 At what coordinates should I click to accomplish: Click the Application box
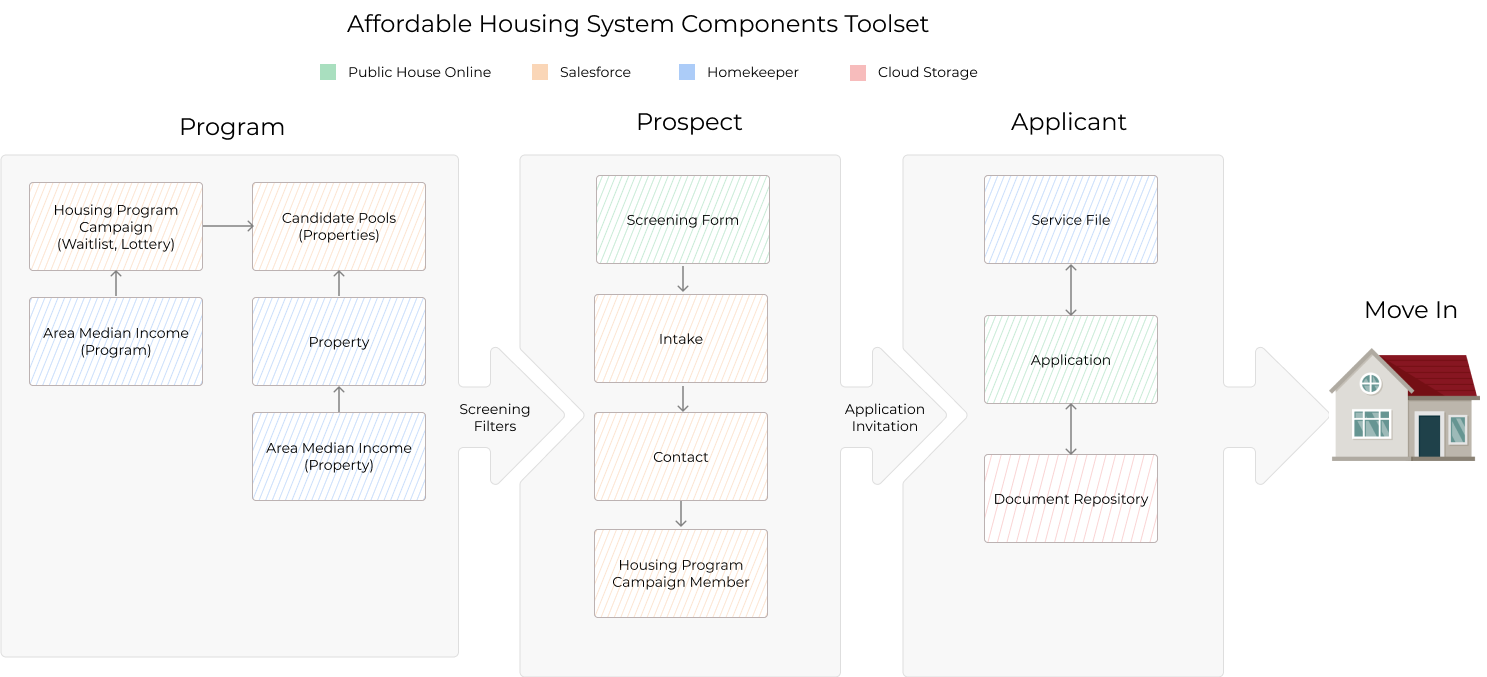pos(1071,360)
